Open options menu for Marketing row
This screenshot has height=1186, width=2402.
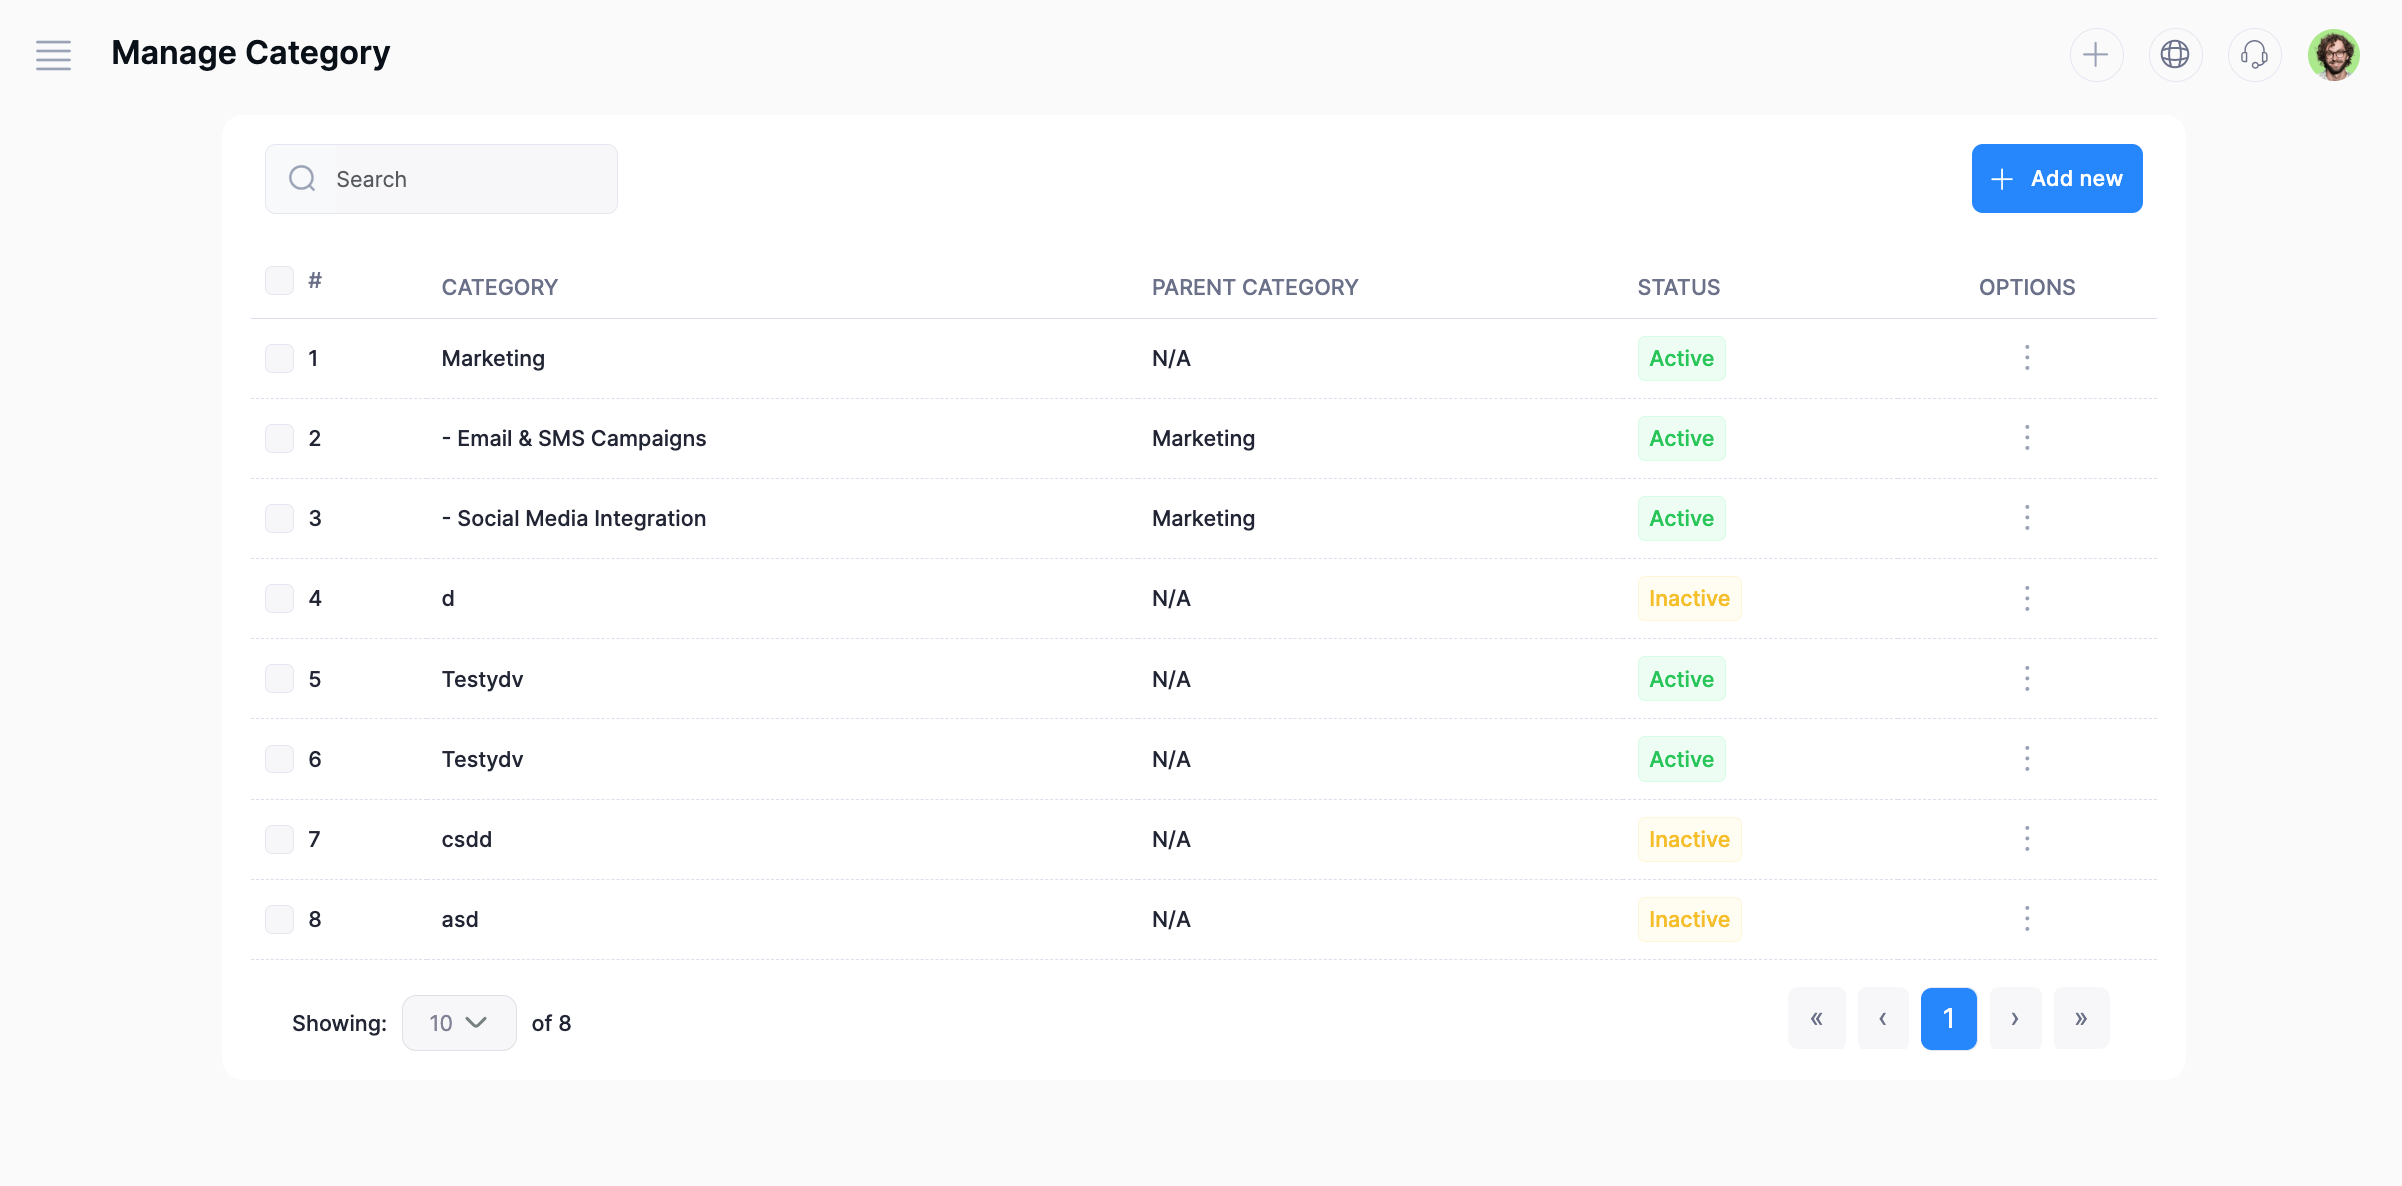click(x=2027, y=358)
